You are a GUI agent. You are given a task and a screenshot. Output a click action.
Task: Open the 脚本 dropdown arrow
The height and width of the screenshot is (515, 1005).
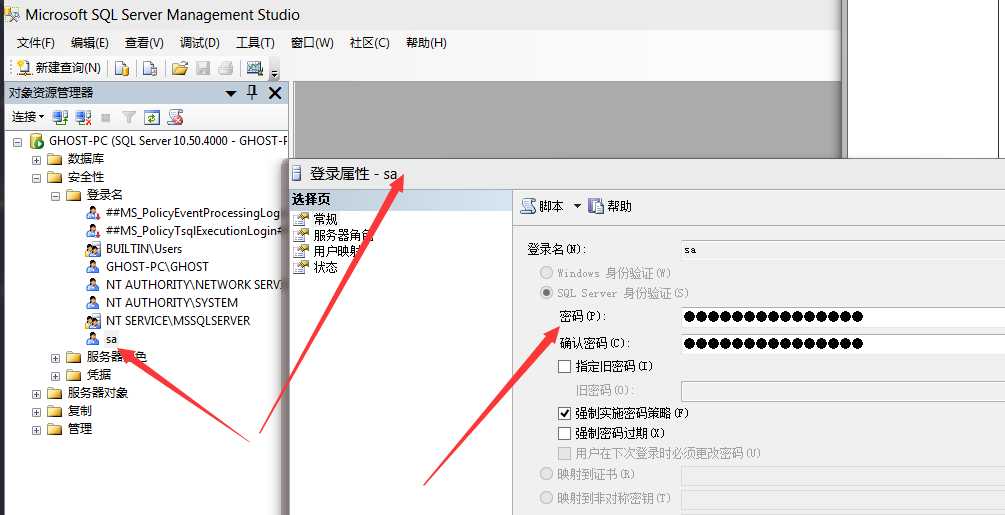pos(577,206)
